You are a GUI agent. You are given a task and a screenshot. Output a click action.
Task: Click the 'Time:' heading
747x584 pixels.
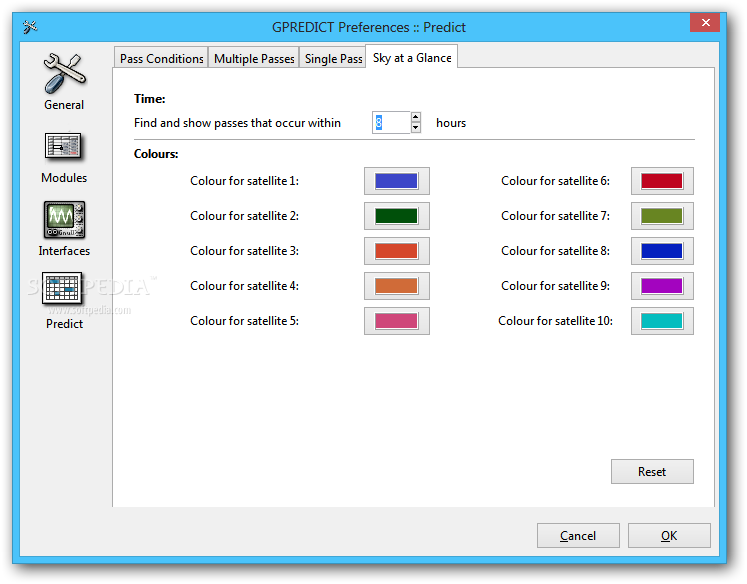150,99
